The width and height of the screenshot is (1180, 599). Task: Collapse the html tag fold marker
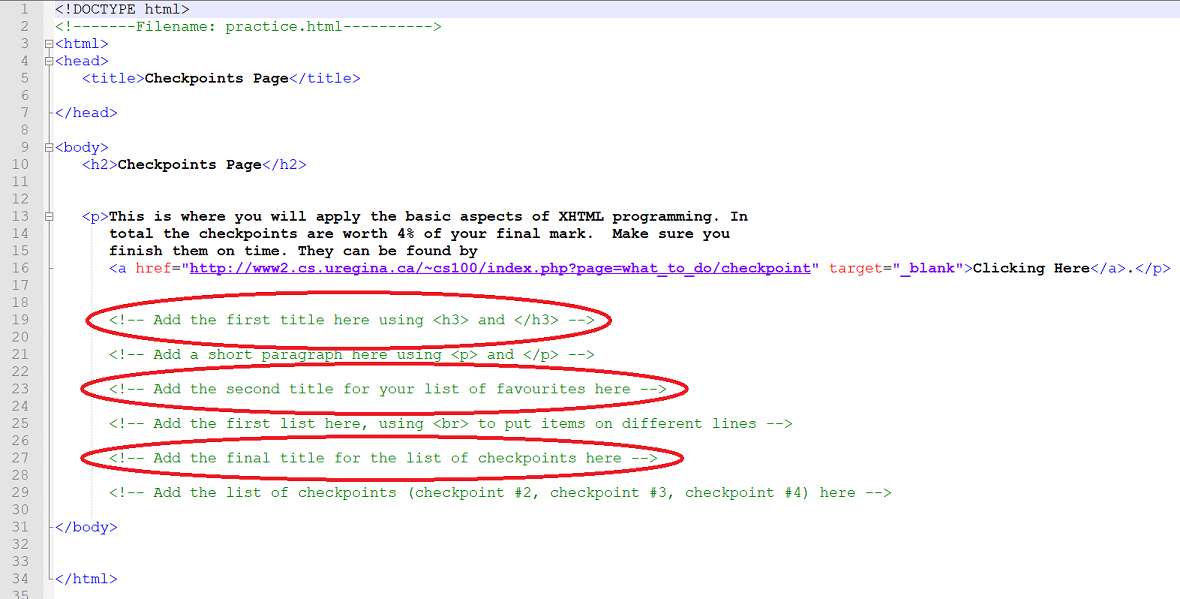pos(49,44)
